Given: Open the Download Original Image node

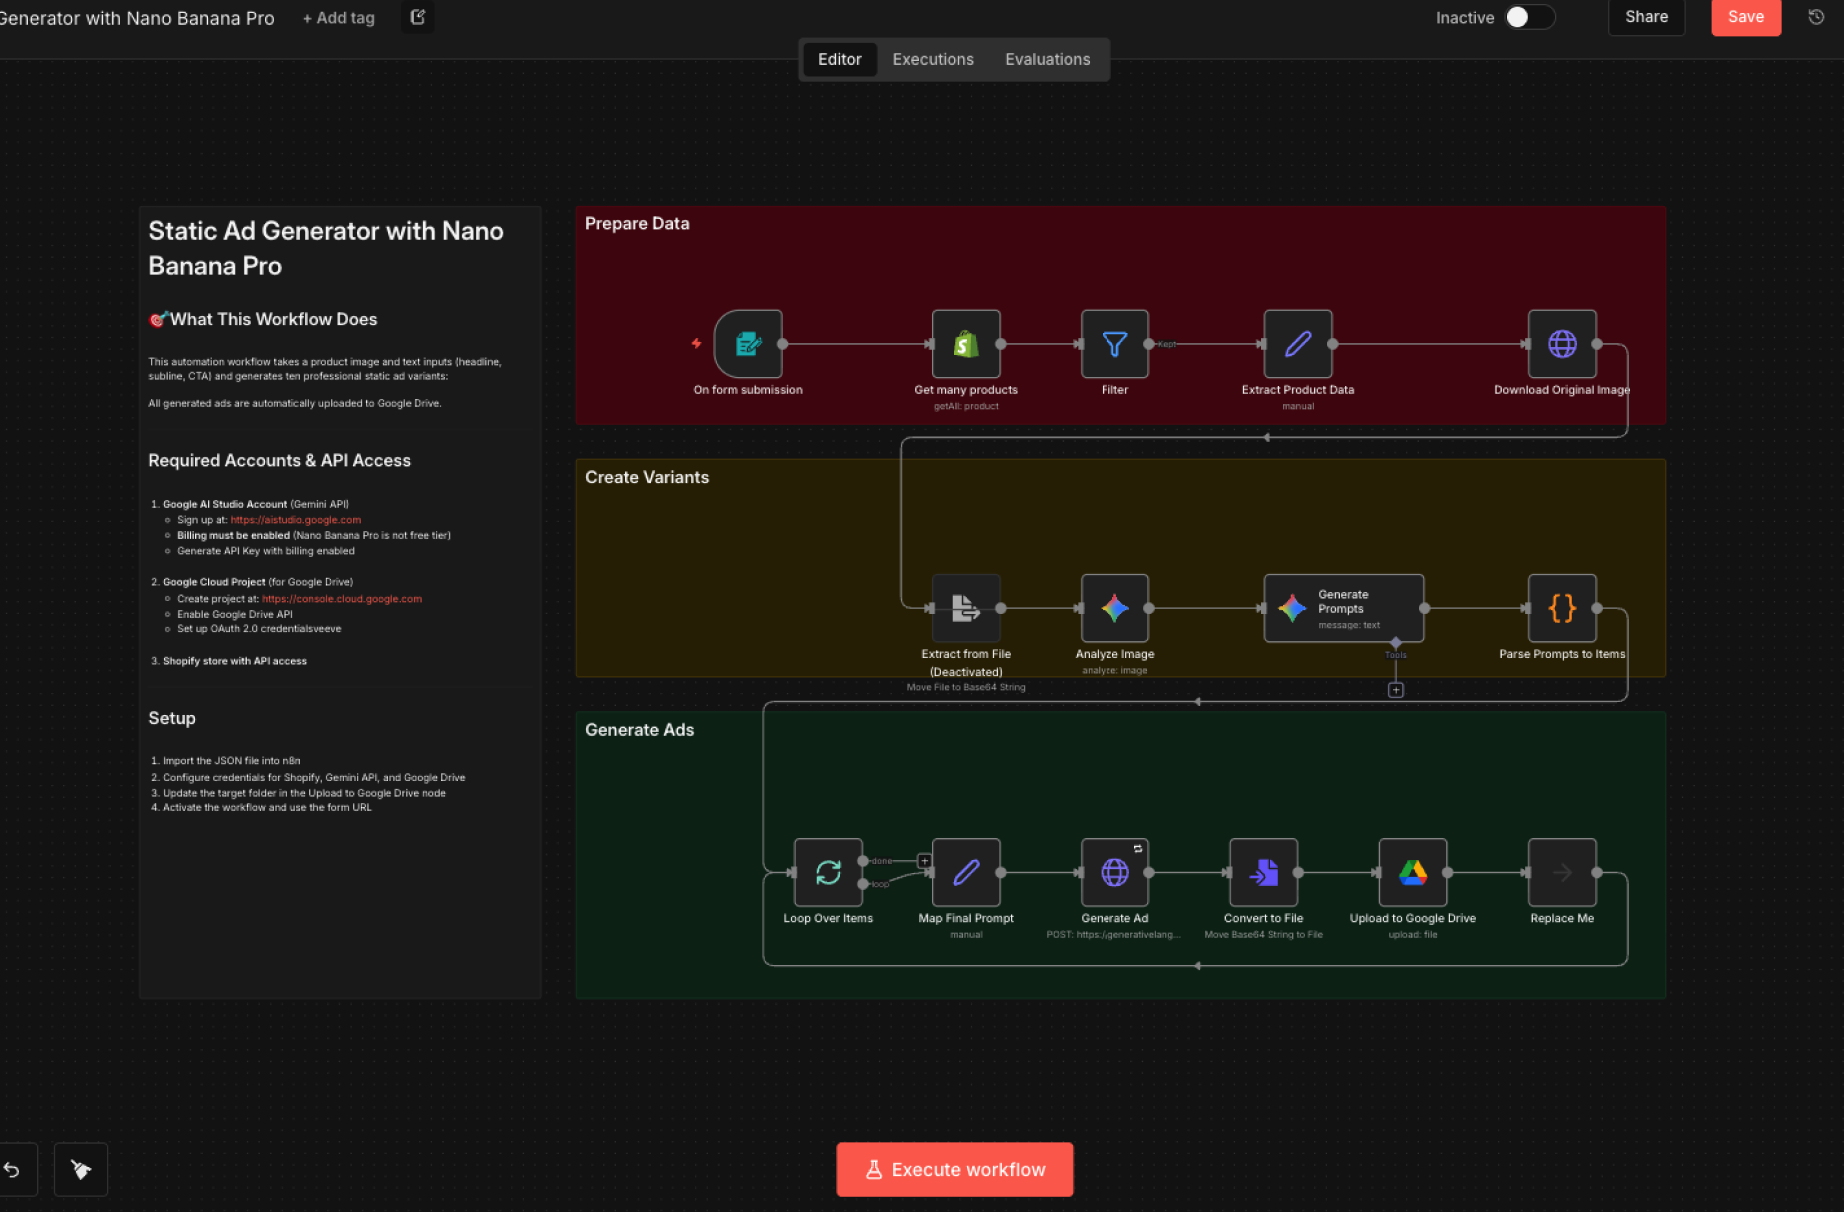Looking at the screenshot, I should click(1561, 345).
